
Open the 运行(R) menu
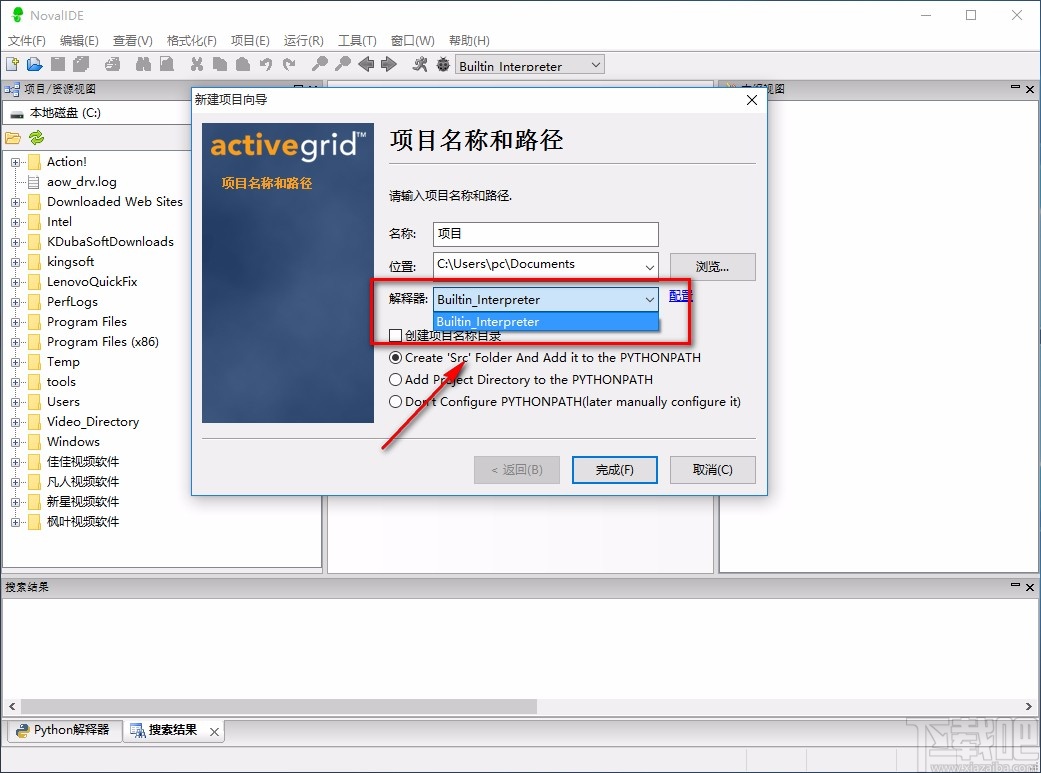[303, 40]
